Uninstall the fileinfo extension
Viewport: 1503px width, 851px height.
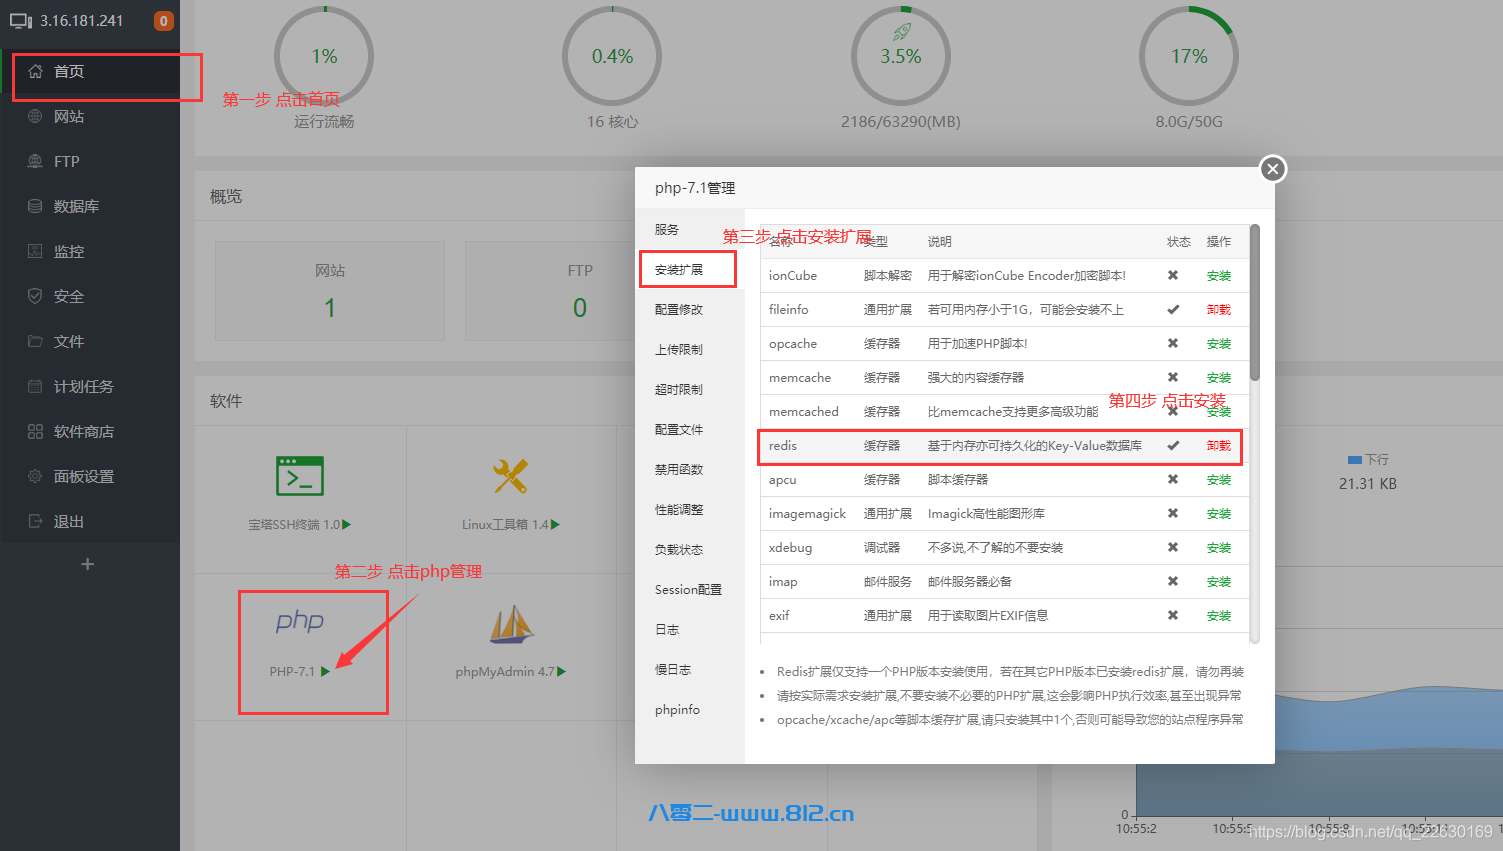pyautogui.click(x=1218, y=310)
